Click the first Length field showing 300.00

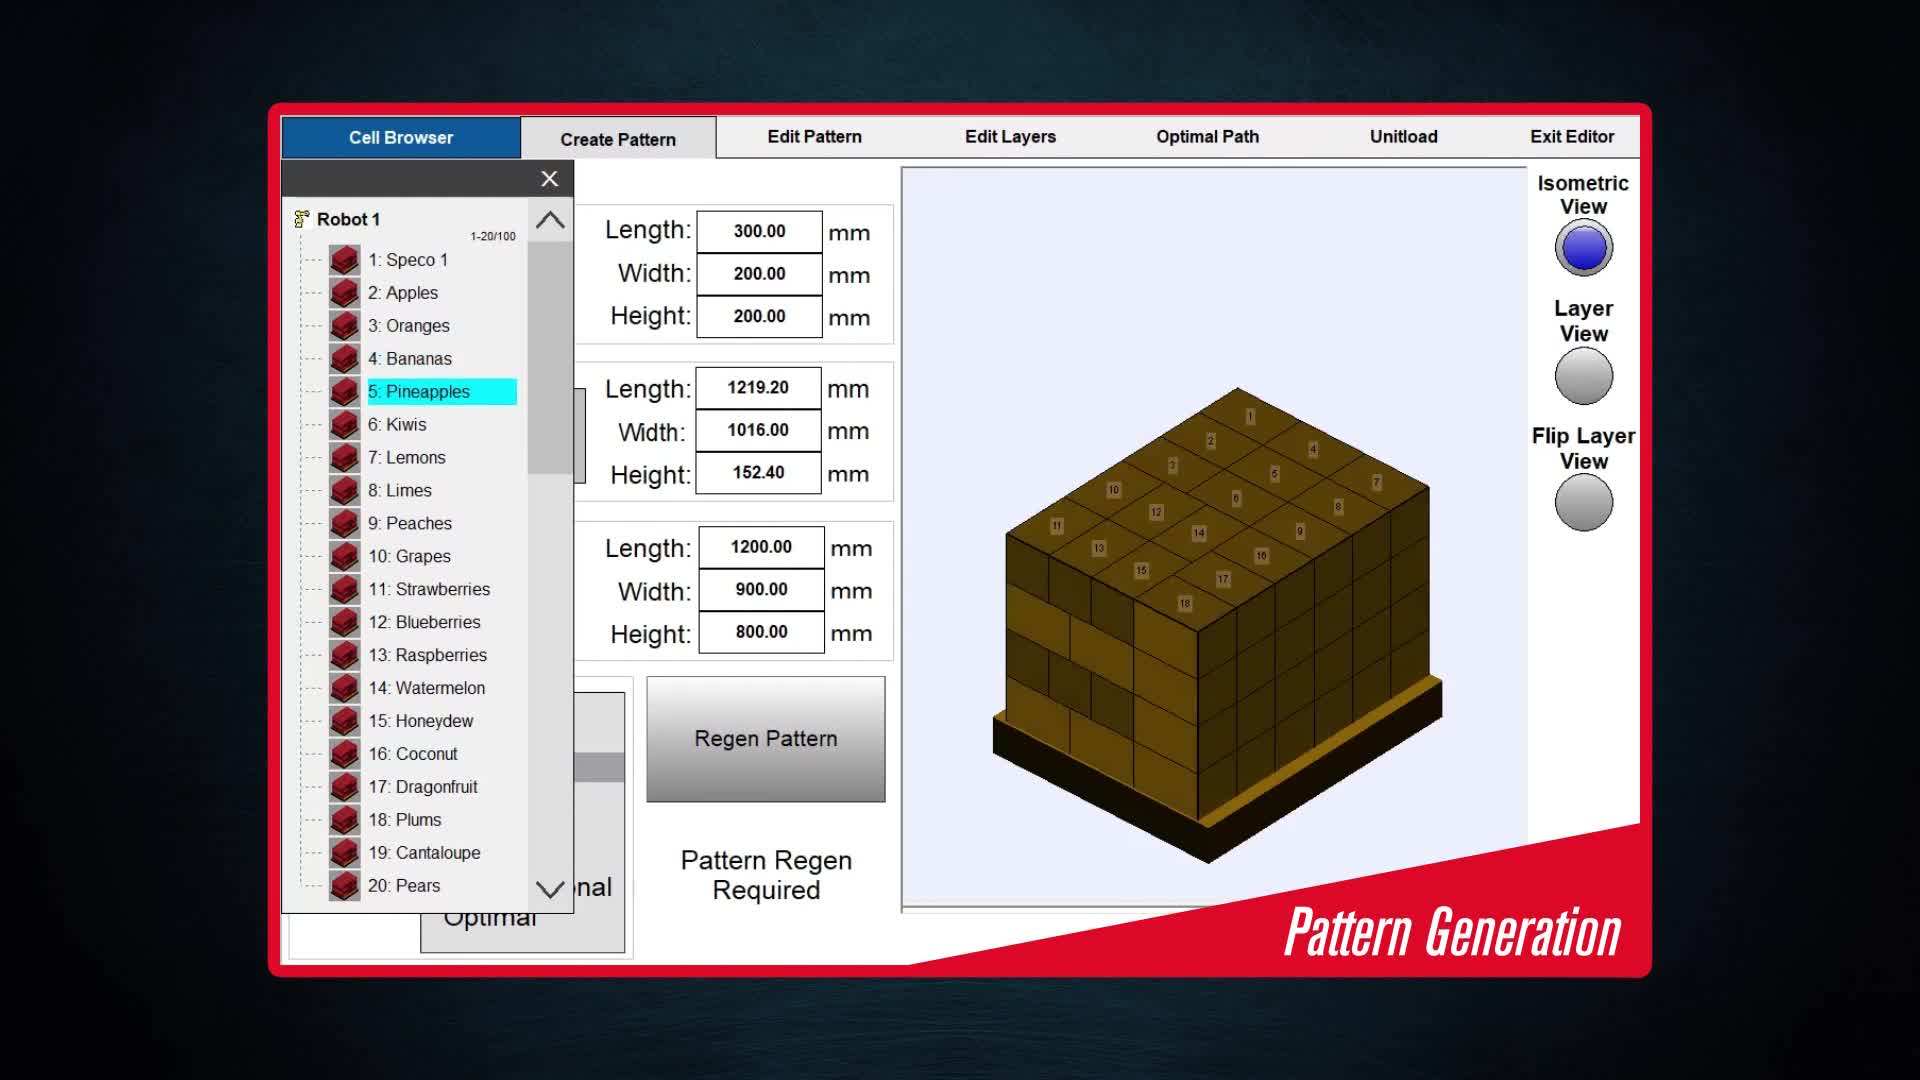759,231
